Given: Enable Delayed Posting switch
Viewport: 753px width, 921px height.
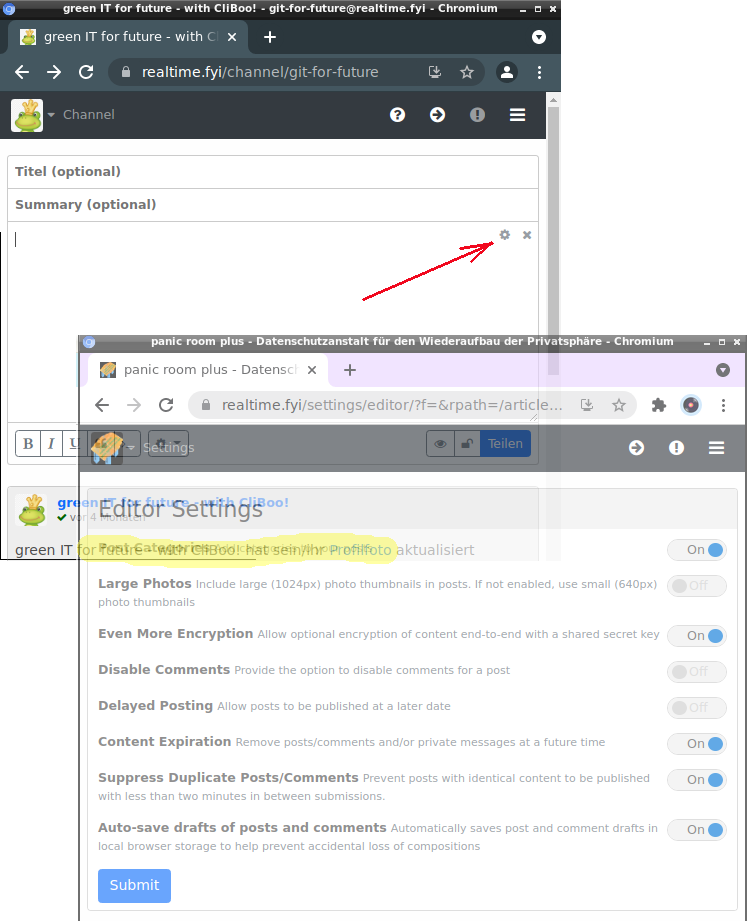Looking at the screenshot, I should pos(696,708).
